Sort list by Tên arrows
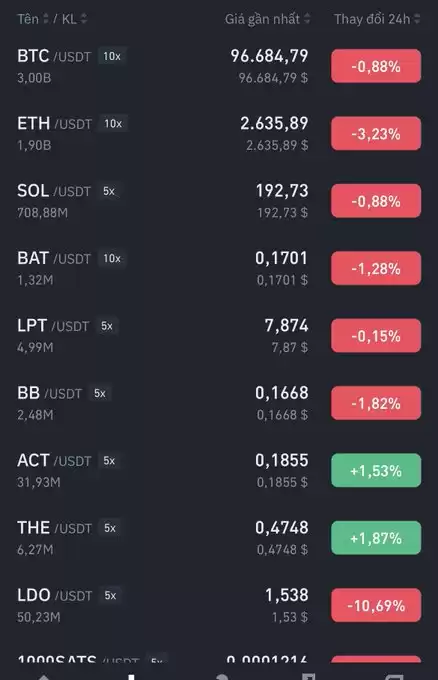 tap(46, 19)
